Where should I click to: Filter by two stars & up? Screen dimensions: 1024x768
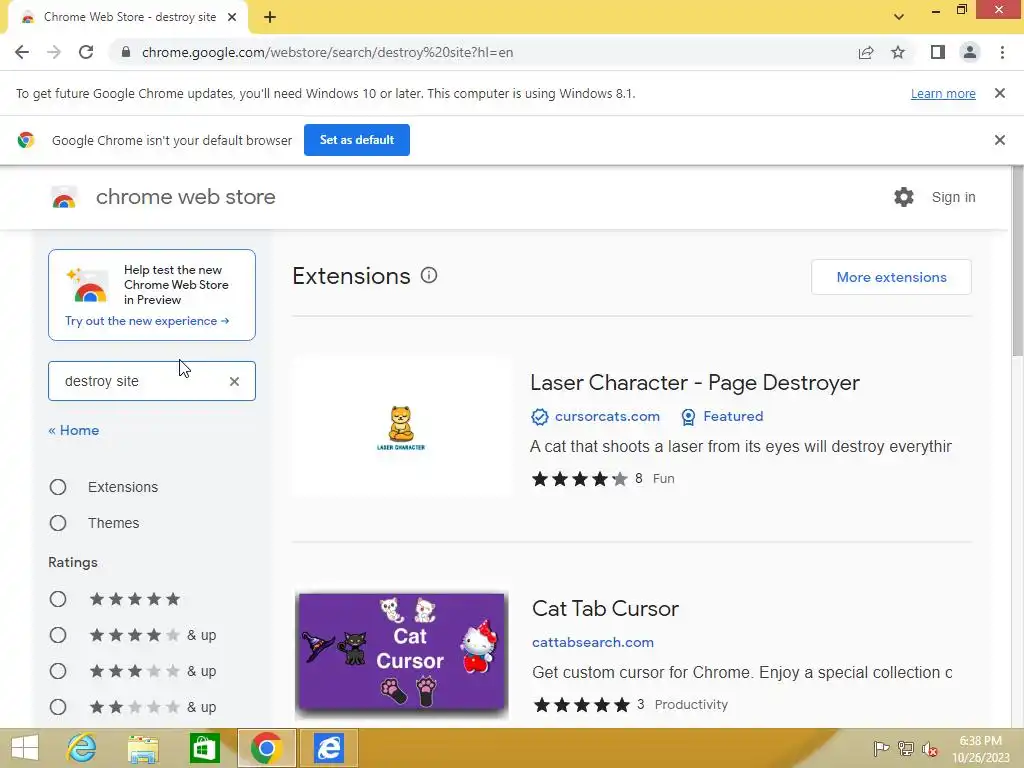point(58,707)
